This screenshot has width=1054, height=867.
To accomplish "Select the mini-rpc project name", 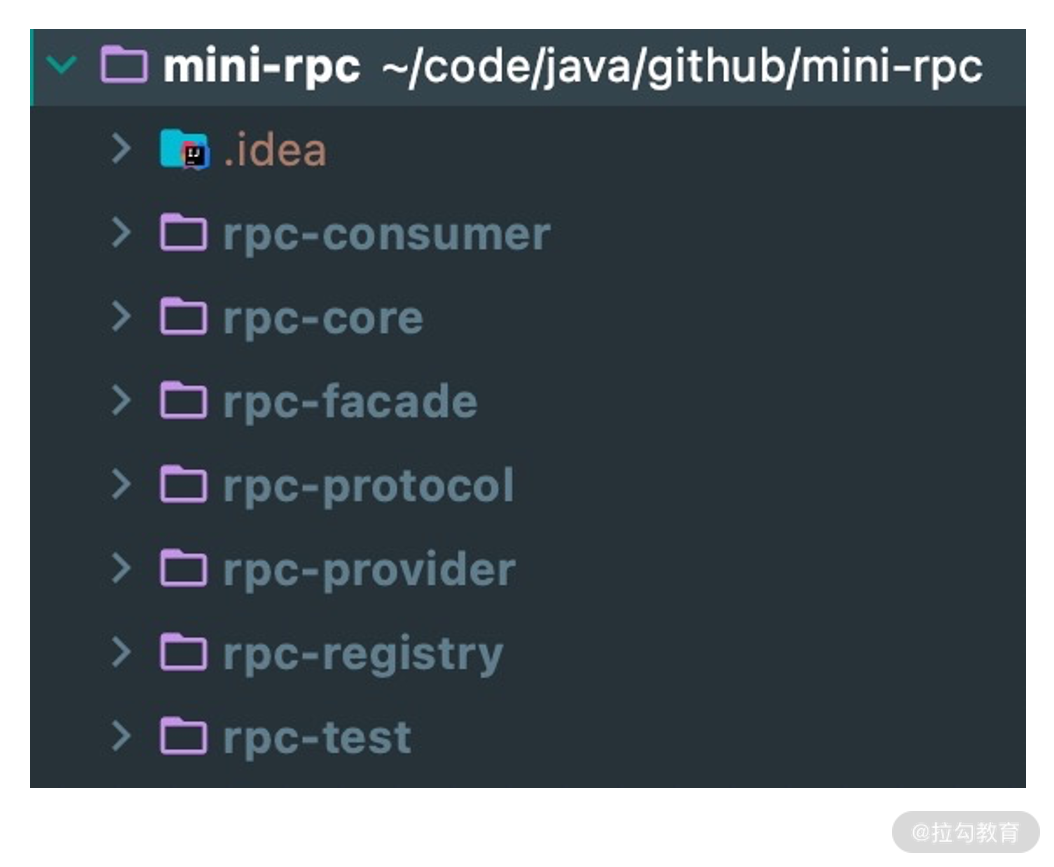I will 261,67.
